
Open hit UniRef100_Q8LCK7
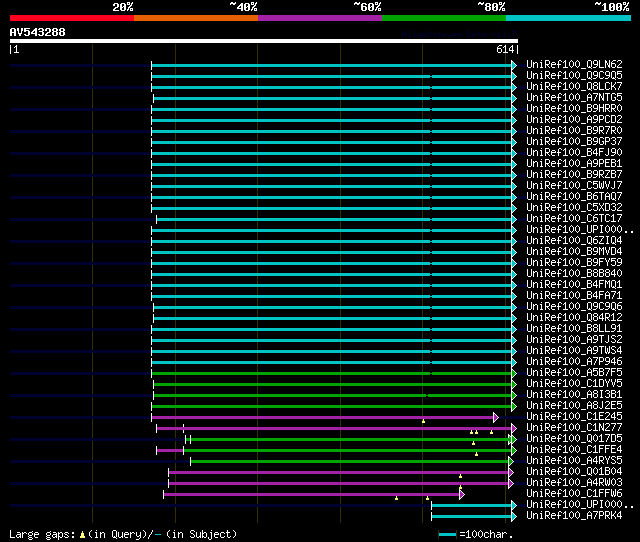coord(574,87)
